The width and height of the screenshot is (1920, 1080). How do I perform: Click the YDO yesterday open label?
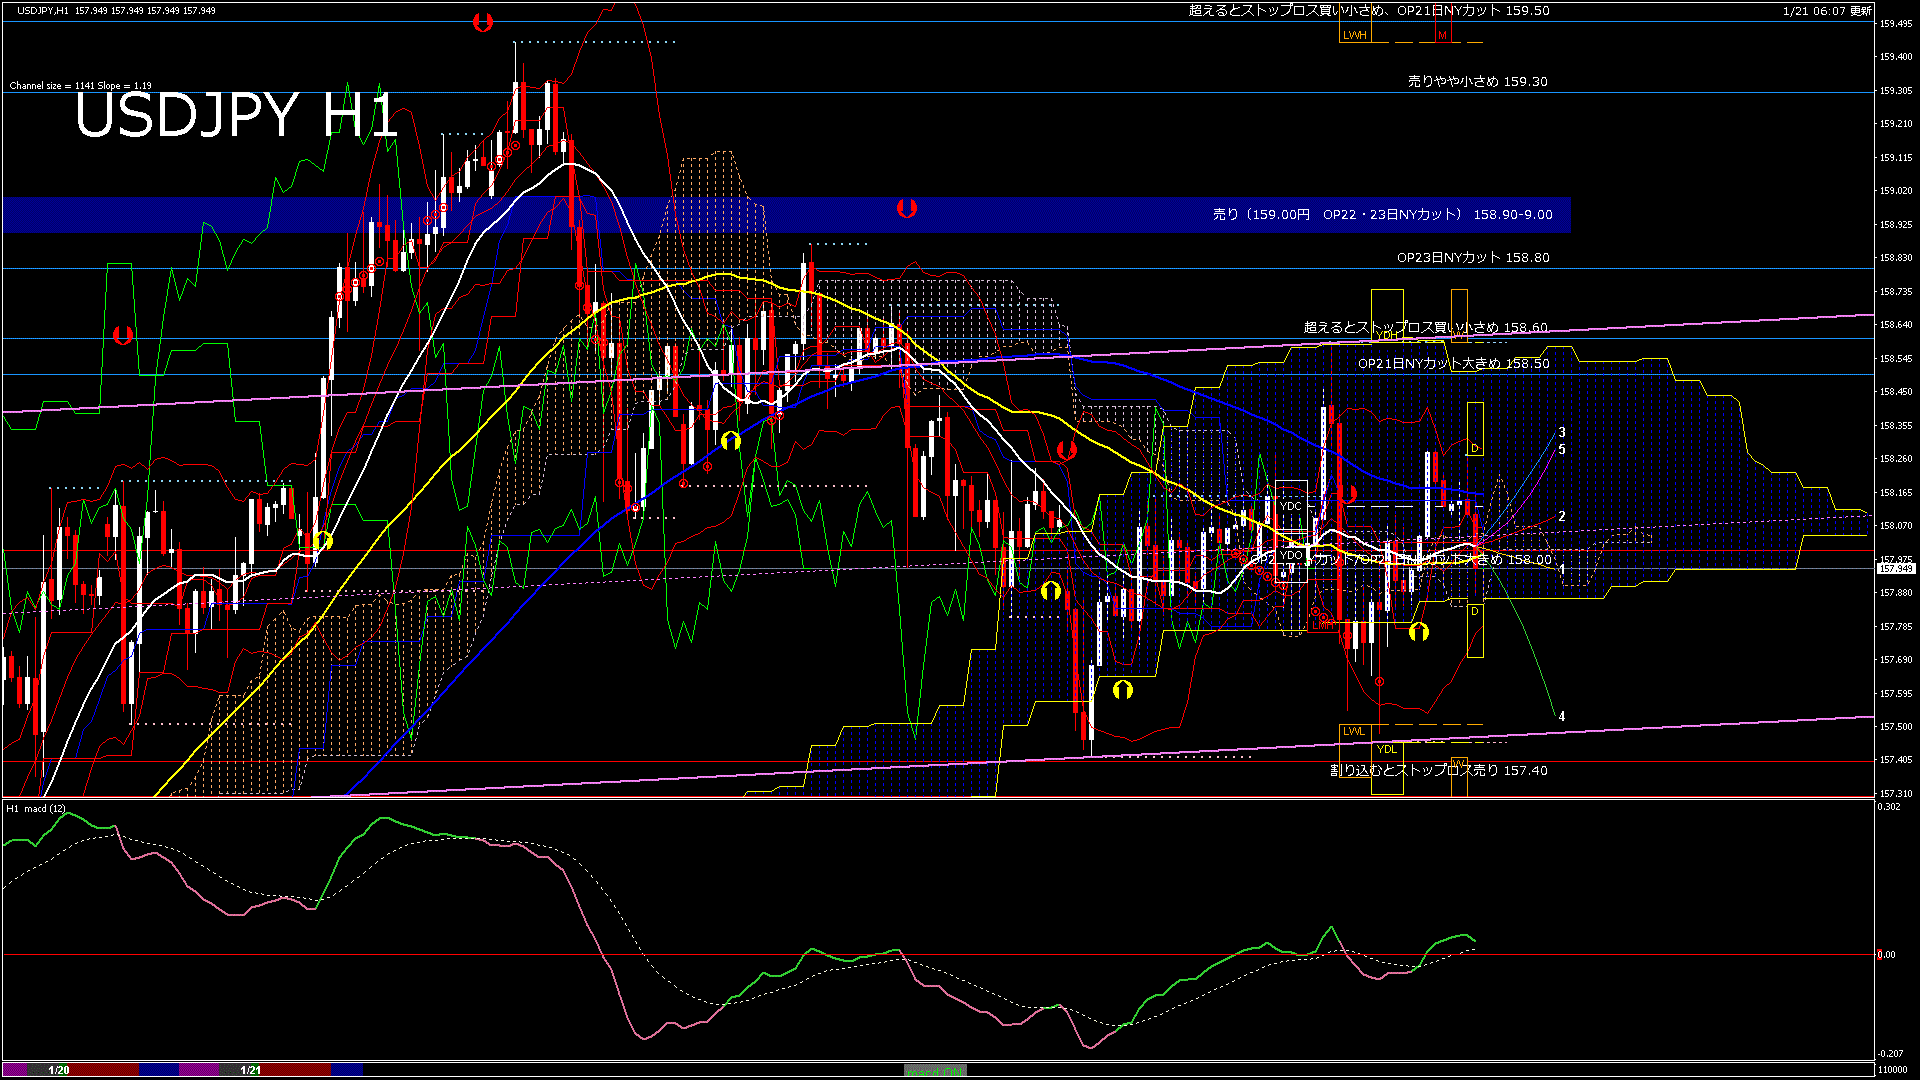coord(1291,555)
